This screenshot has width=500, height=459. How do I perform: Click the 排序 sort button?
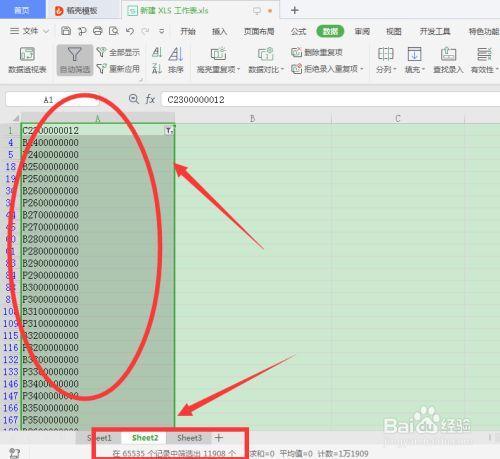[x=176, y=60]
